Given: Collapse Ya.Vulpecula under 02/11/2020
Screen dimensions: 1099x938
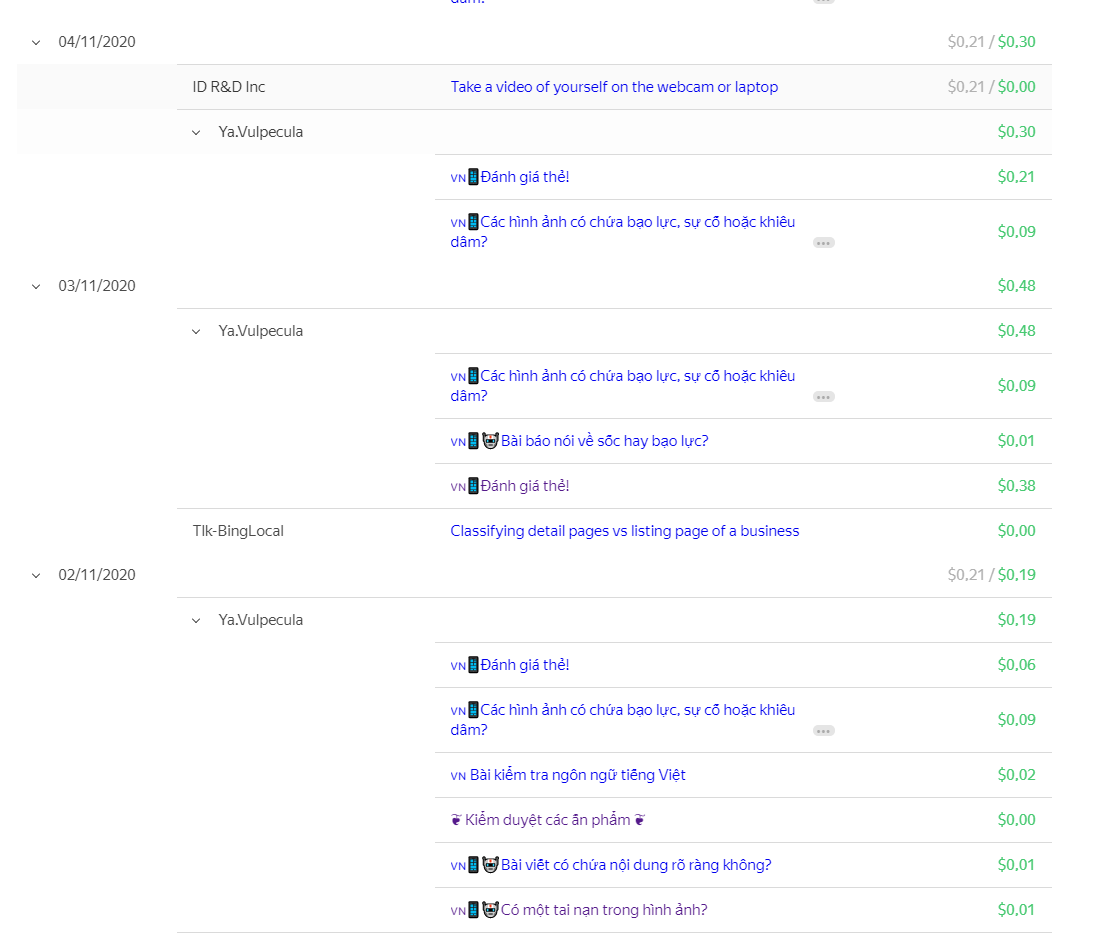Looking at the screenshot, I should pos(196,620).
